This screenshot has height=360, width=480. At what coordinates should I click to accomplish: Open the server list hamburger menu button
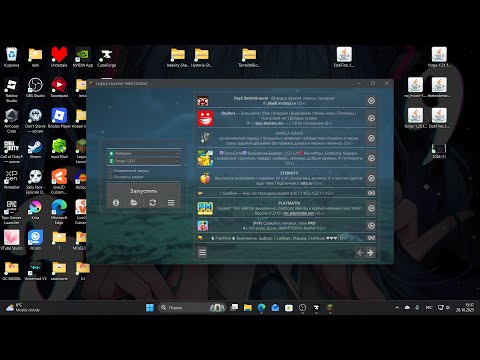tap(202, 252)
